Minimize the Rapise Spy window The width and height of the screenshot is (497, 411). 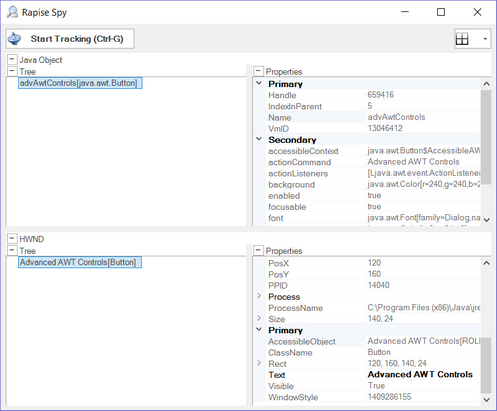405,12
